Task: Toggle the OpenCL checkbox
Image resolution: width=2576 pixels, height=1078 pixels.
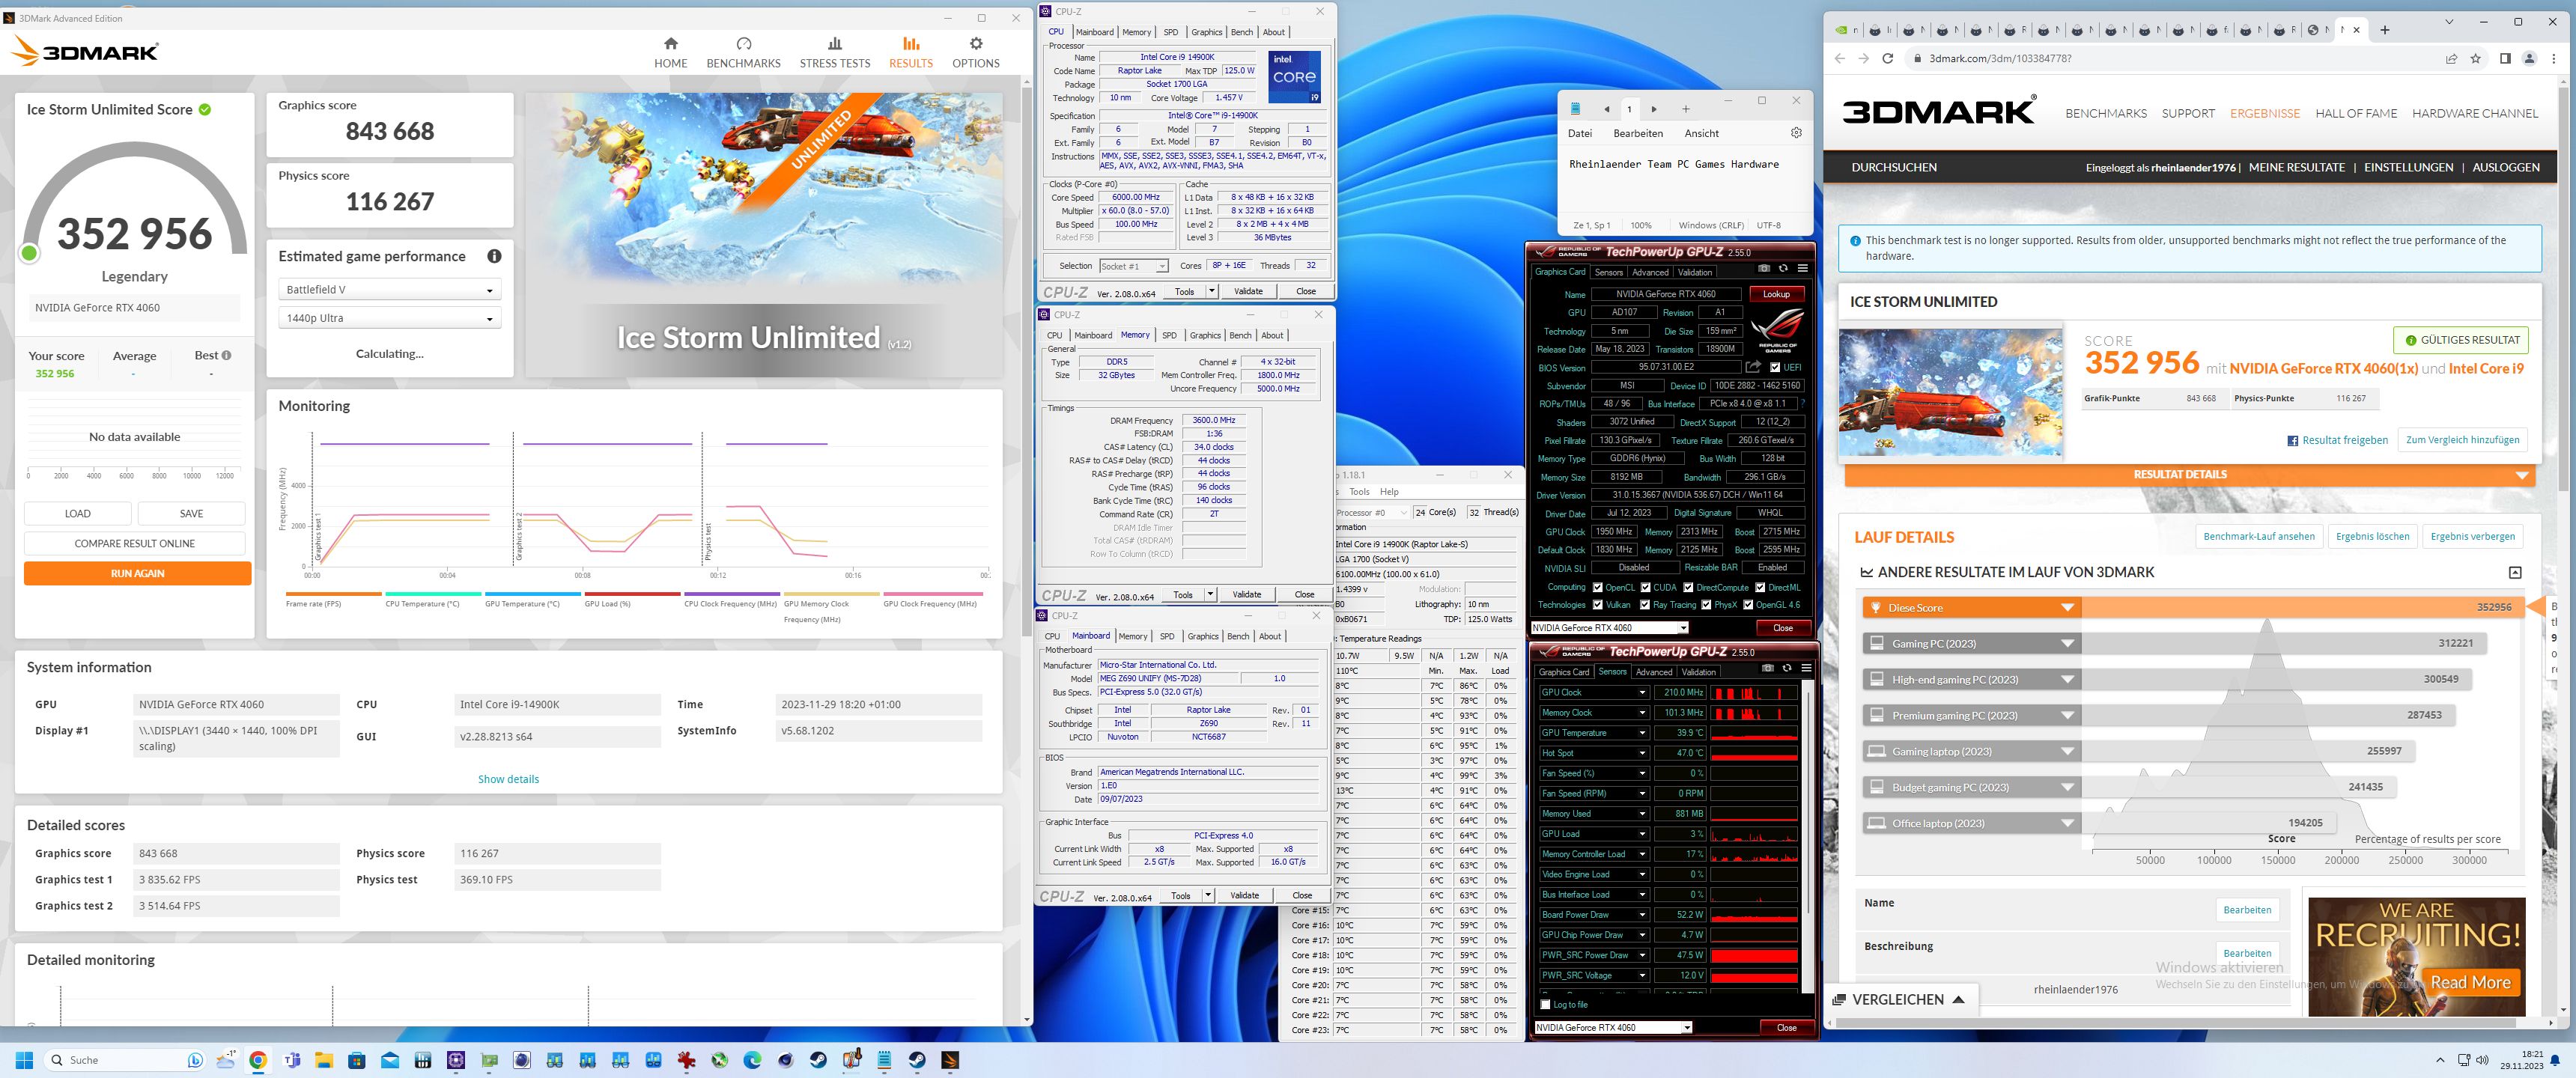Action: [1598, 587]
